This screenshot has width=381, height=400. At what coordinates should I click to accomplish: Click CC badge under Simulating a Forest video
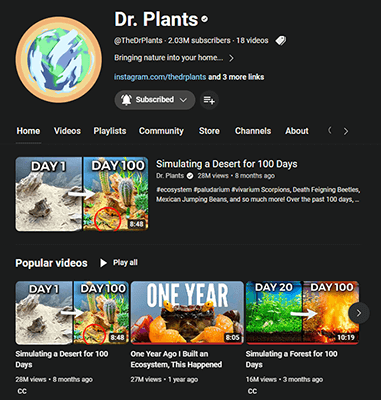pos(252,391)
